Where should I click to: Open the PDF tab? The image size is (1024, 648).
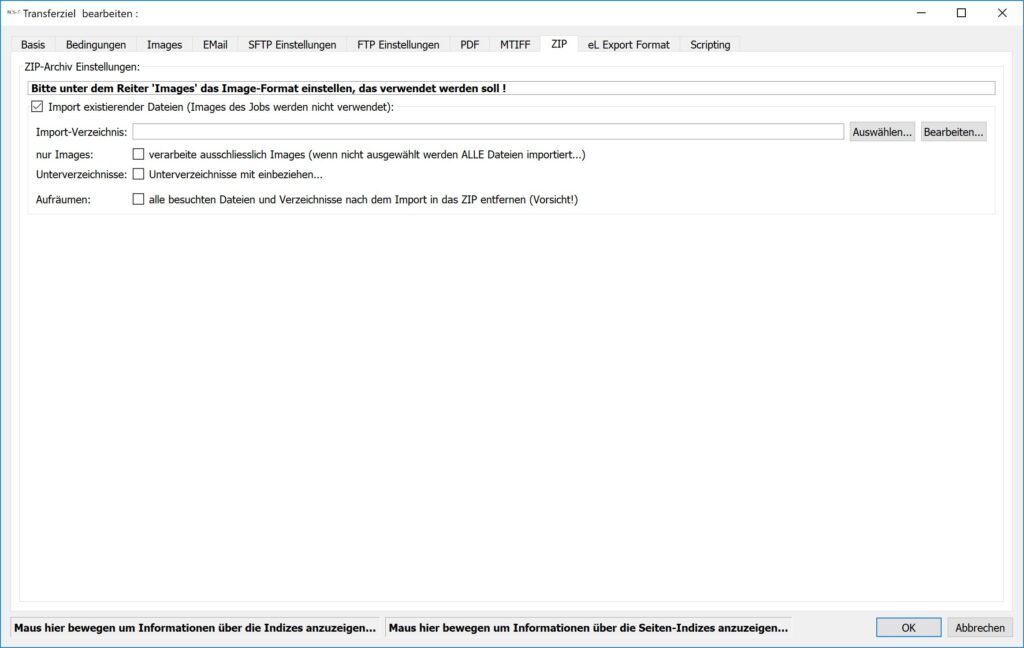click(x=470, y=44)
